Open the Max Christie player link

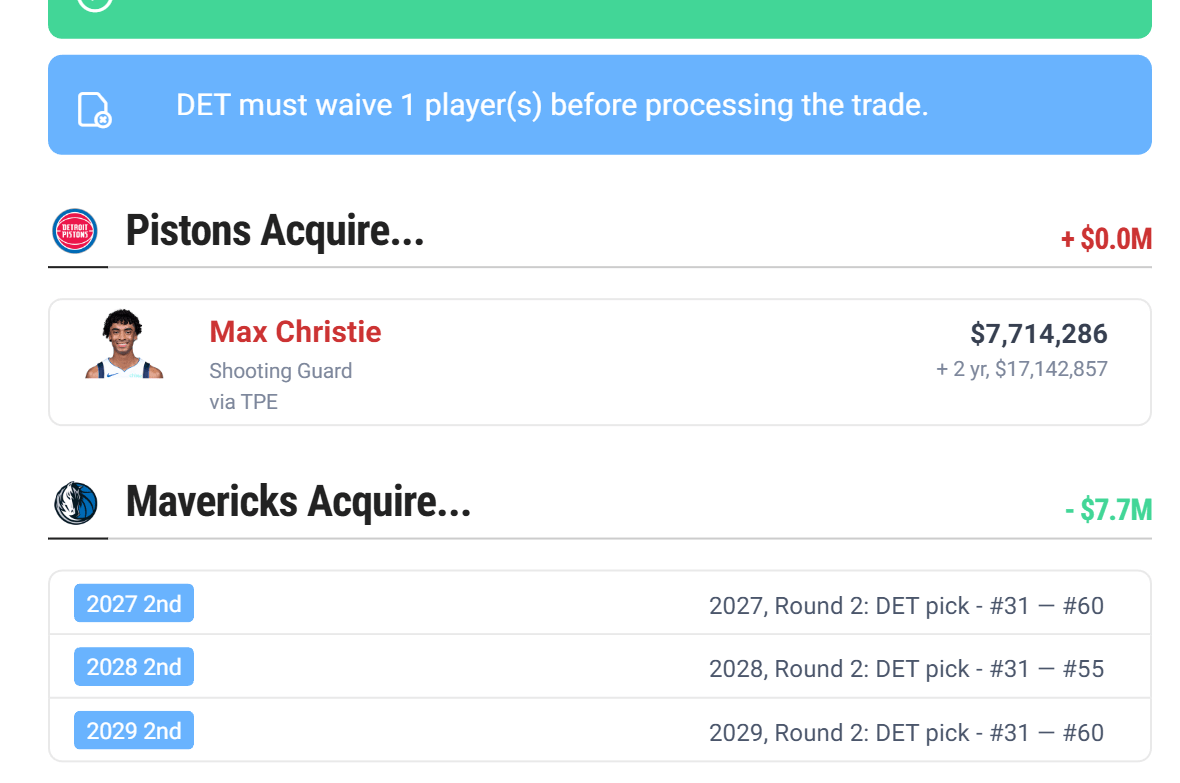click(295, 332)
